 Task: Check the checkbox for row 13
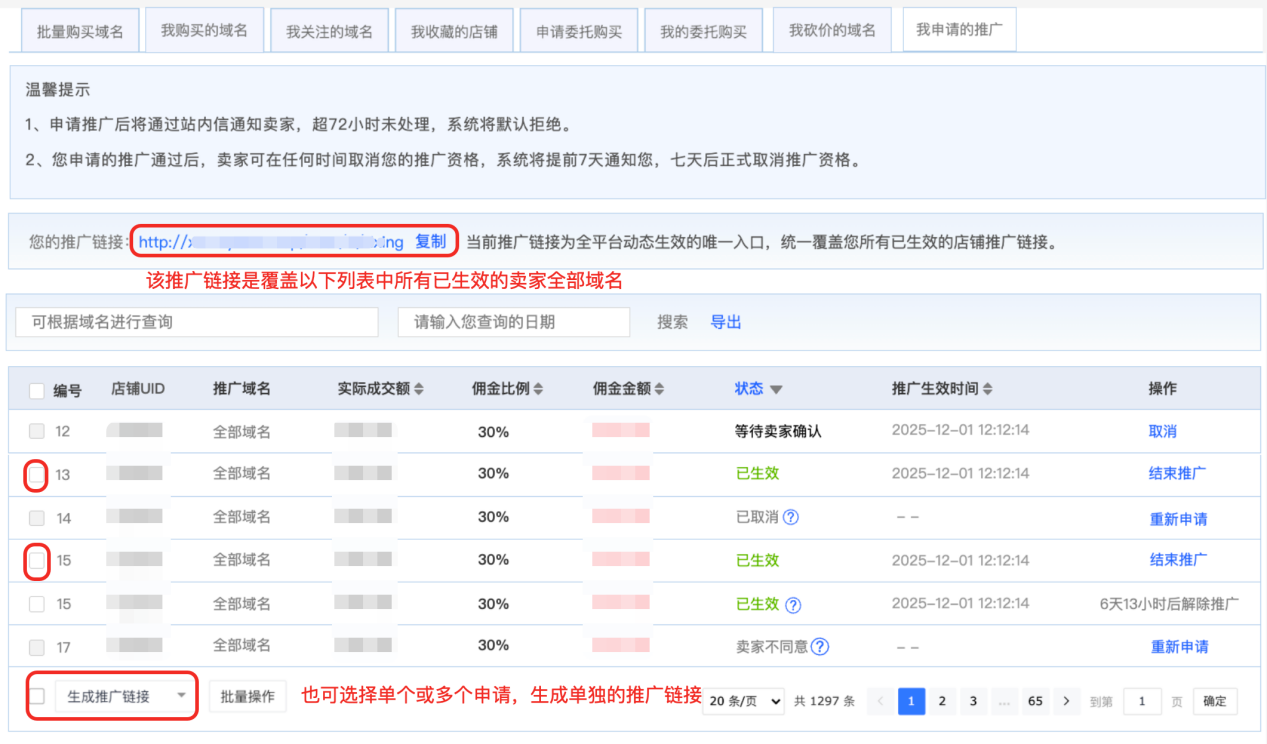click(x=37, y=474)
